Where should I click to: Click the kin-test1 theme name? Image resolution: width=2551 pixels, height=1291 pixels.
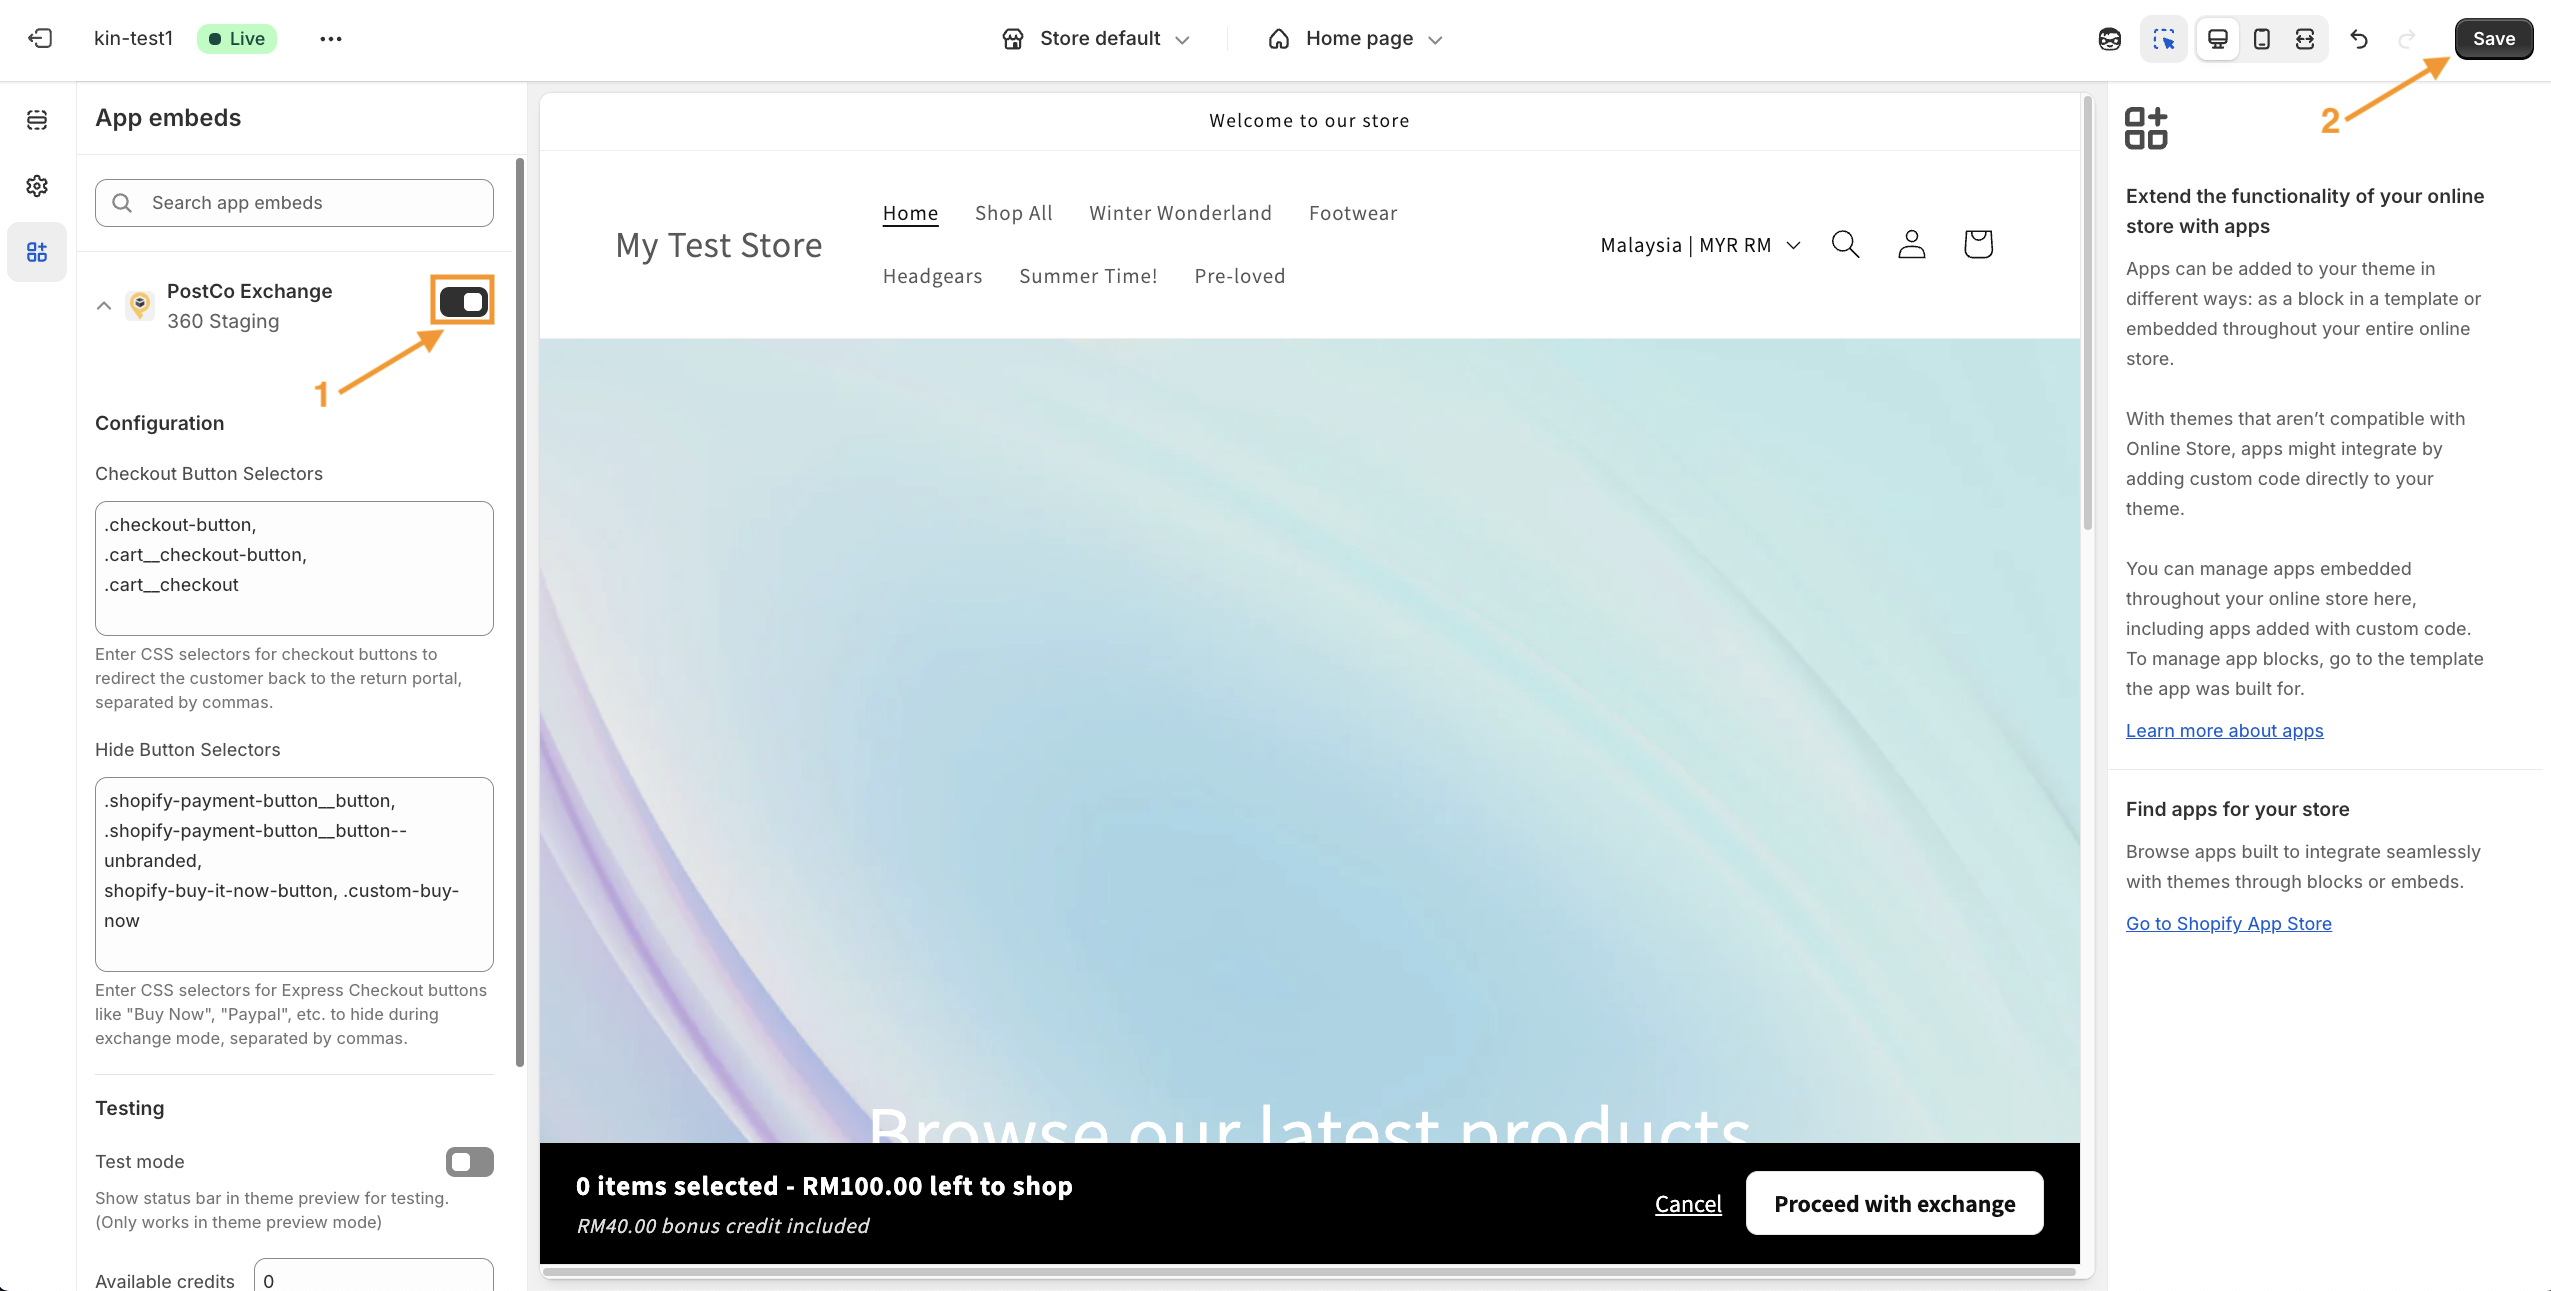[x=133, y=38]
